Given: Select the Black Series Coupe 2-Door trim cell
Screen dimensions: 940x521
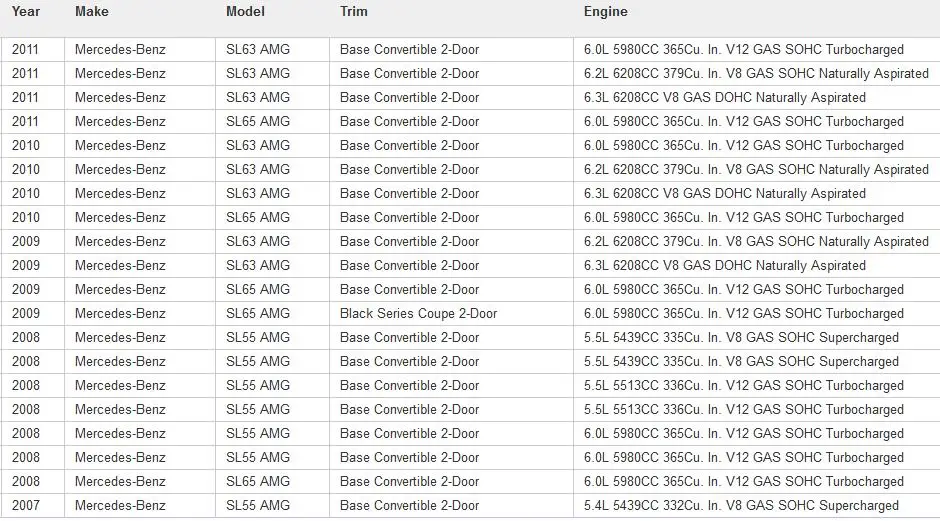Looking at the screenshot, I should [x=451, y=314].
